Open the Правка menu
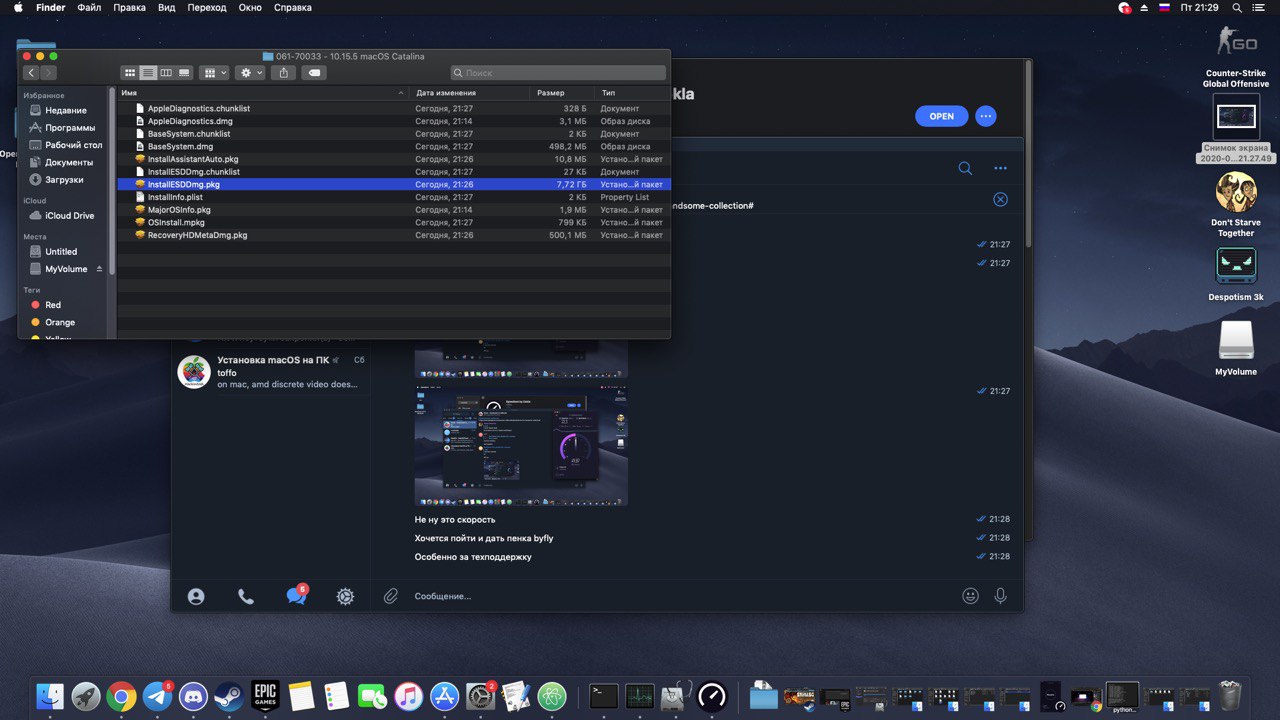 pos(130,7)
